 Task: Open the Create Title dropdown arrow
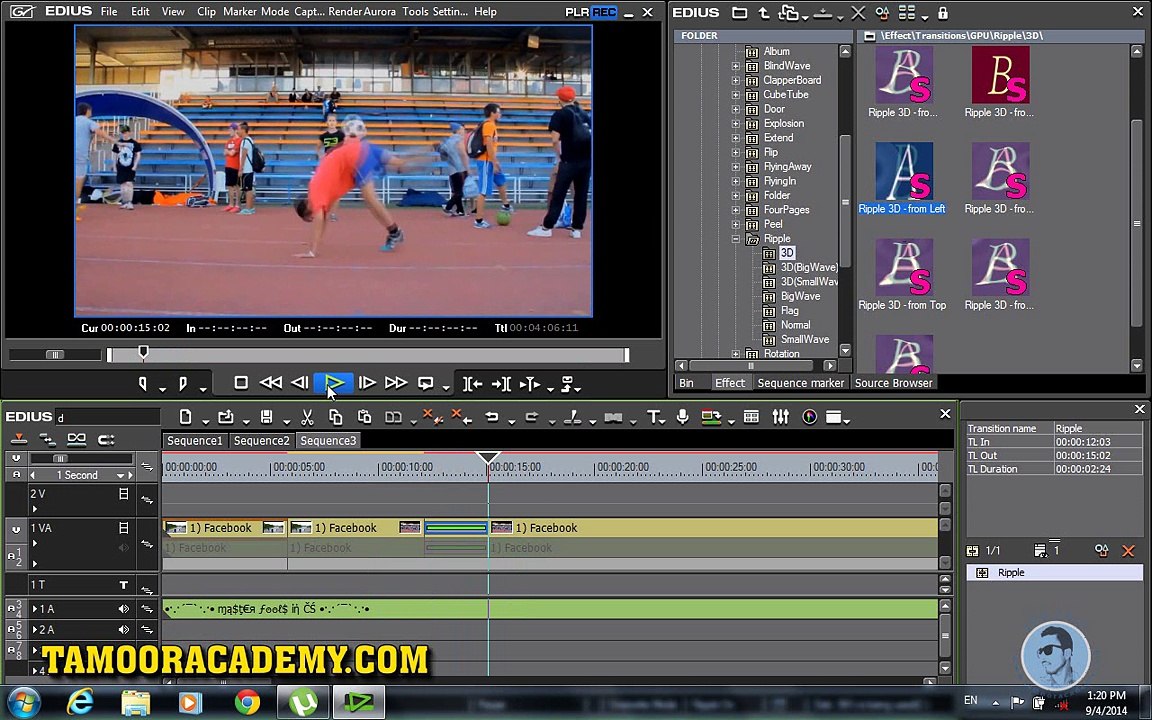point(663,421)
